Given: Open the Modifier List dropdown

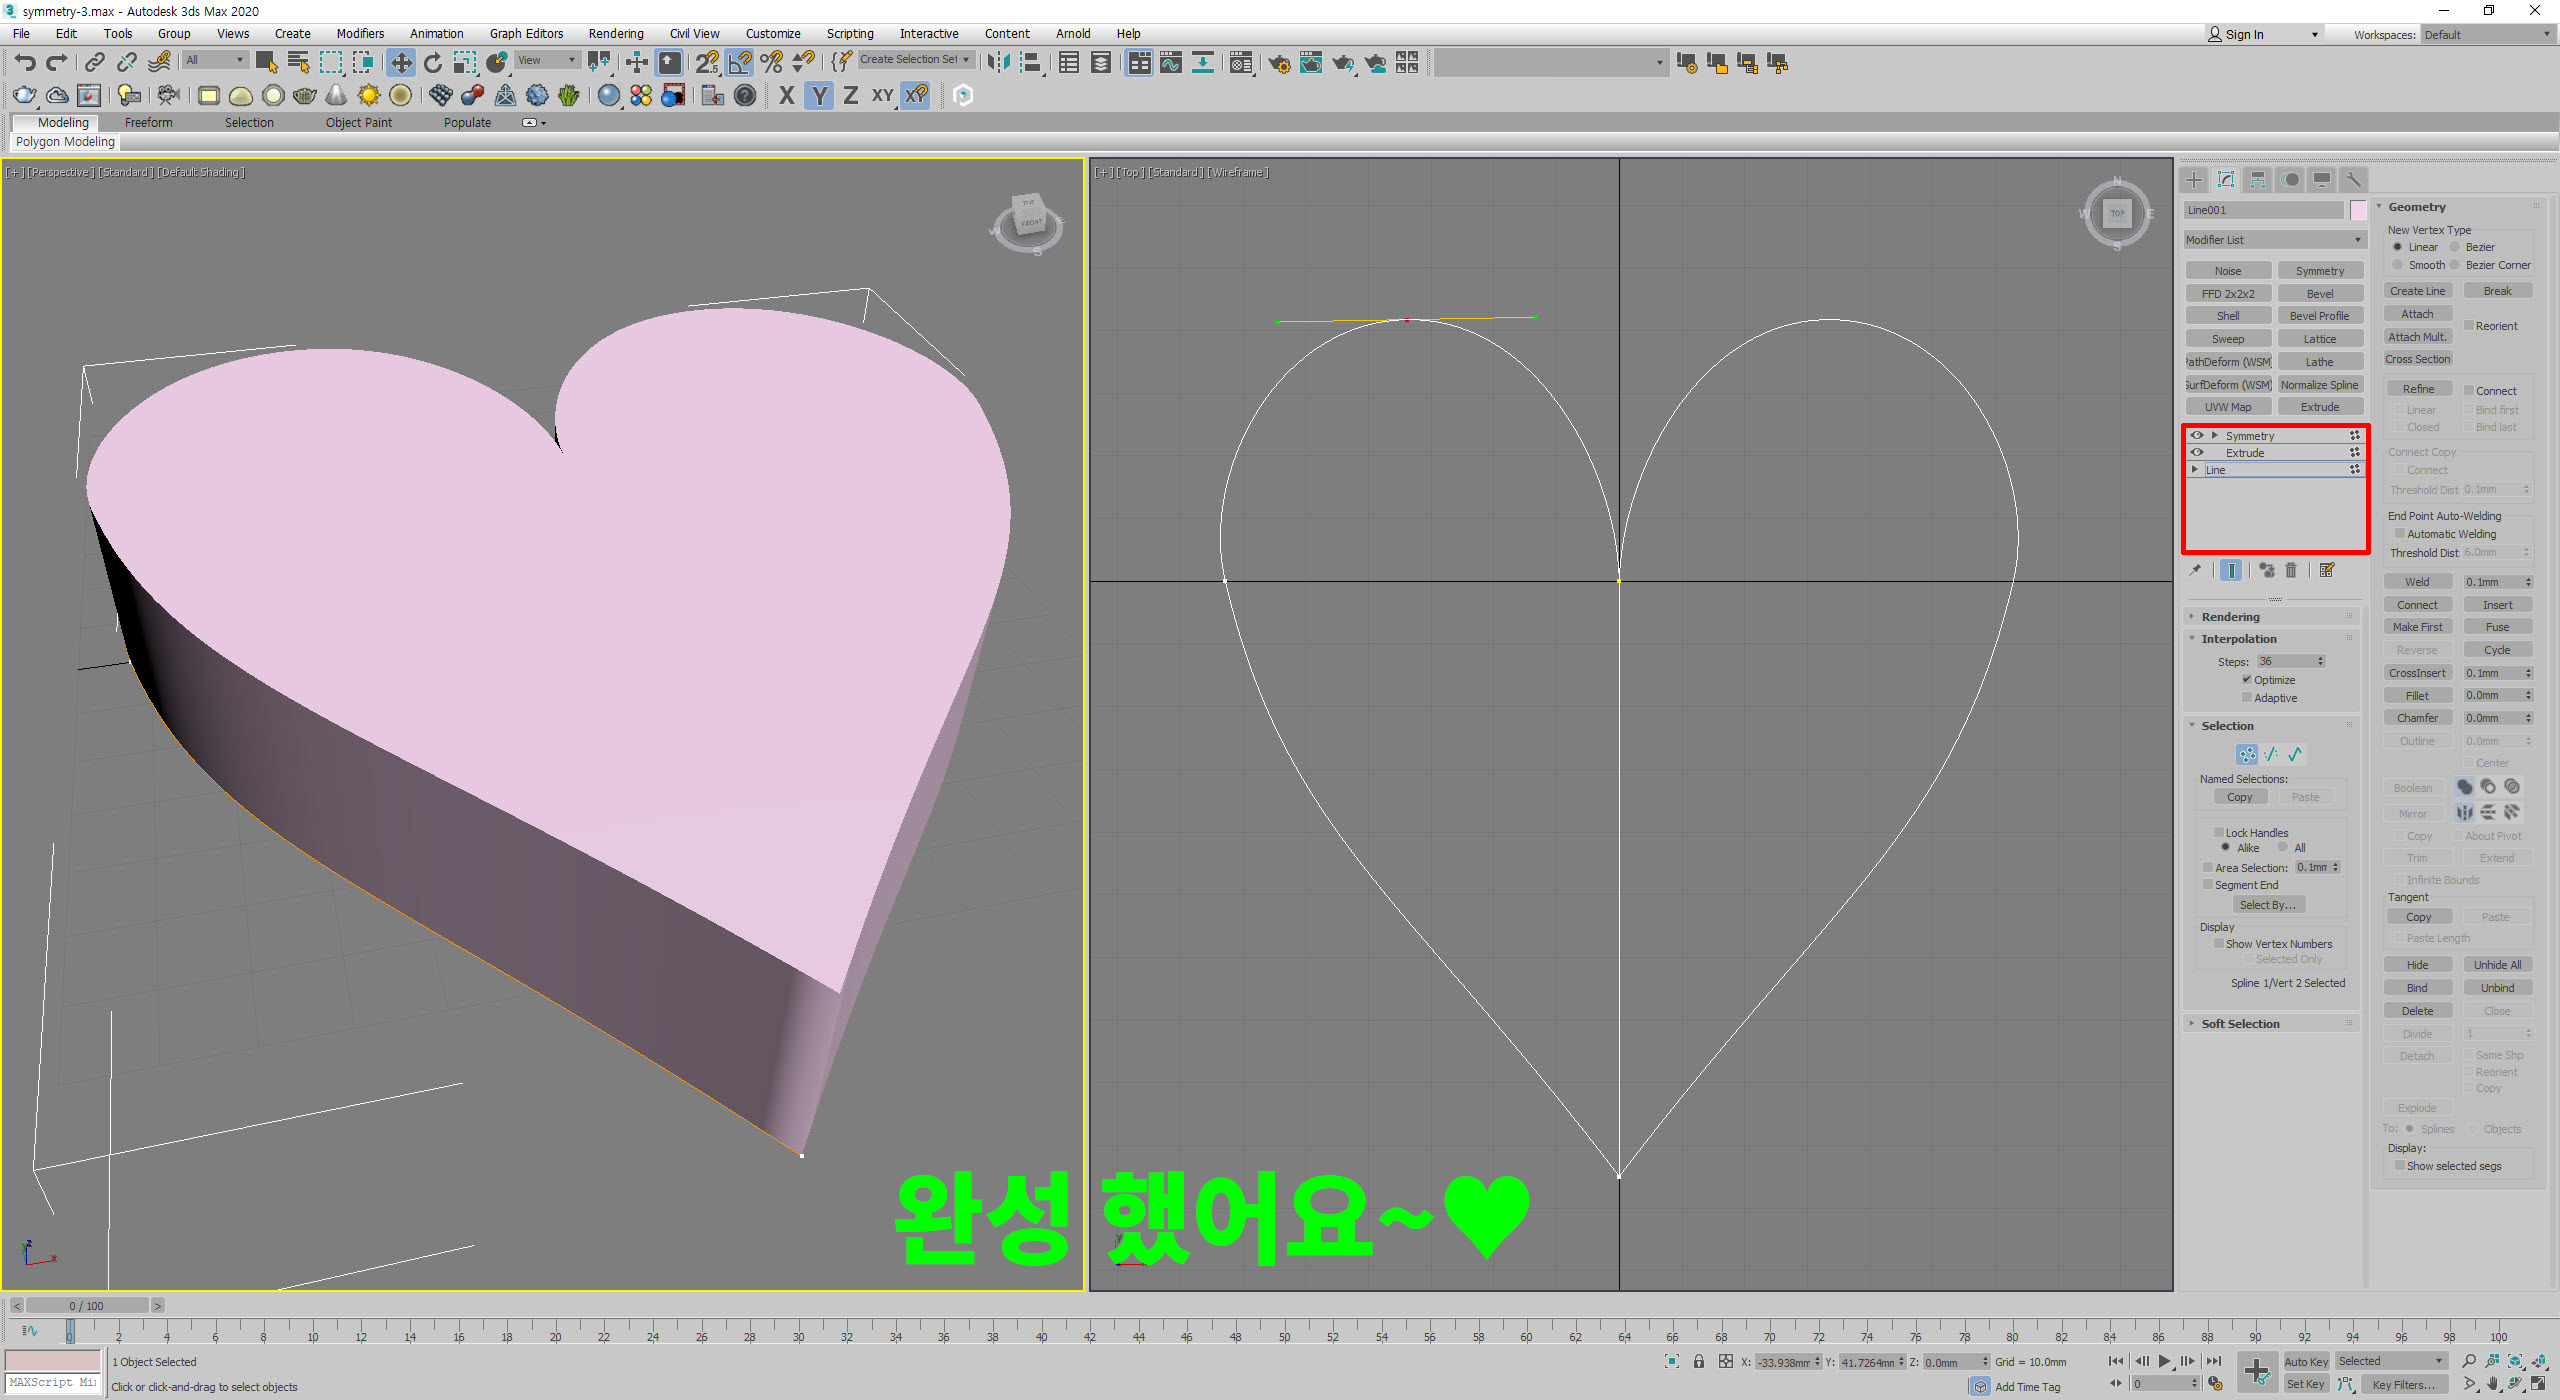Looking at the screenshot, I should [2273, 240].
